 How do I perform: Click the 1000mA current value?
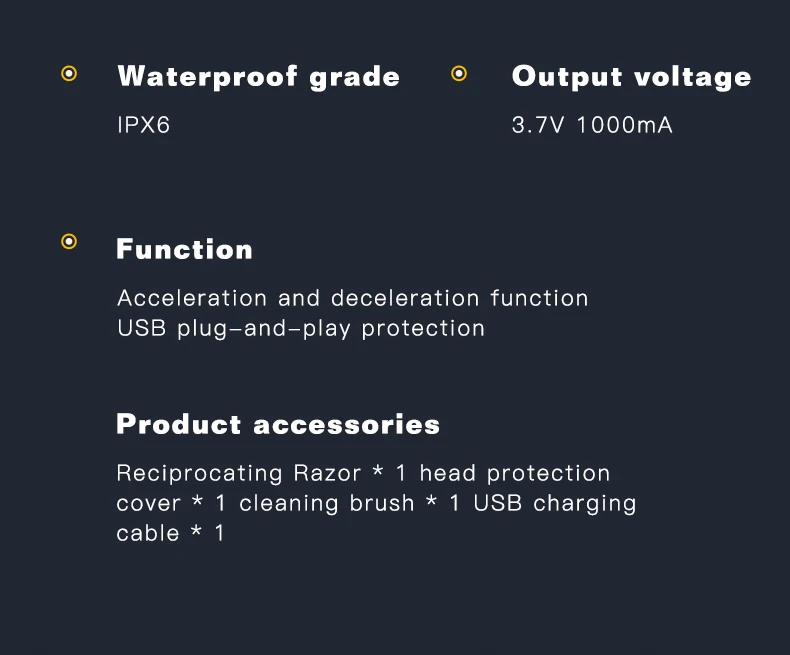625,127
